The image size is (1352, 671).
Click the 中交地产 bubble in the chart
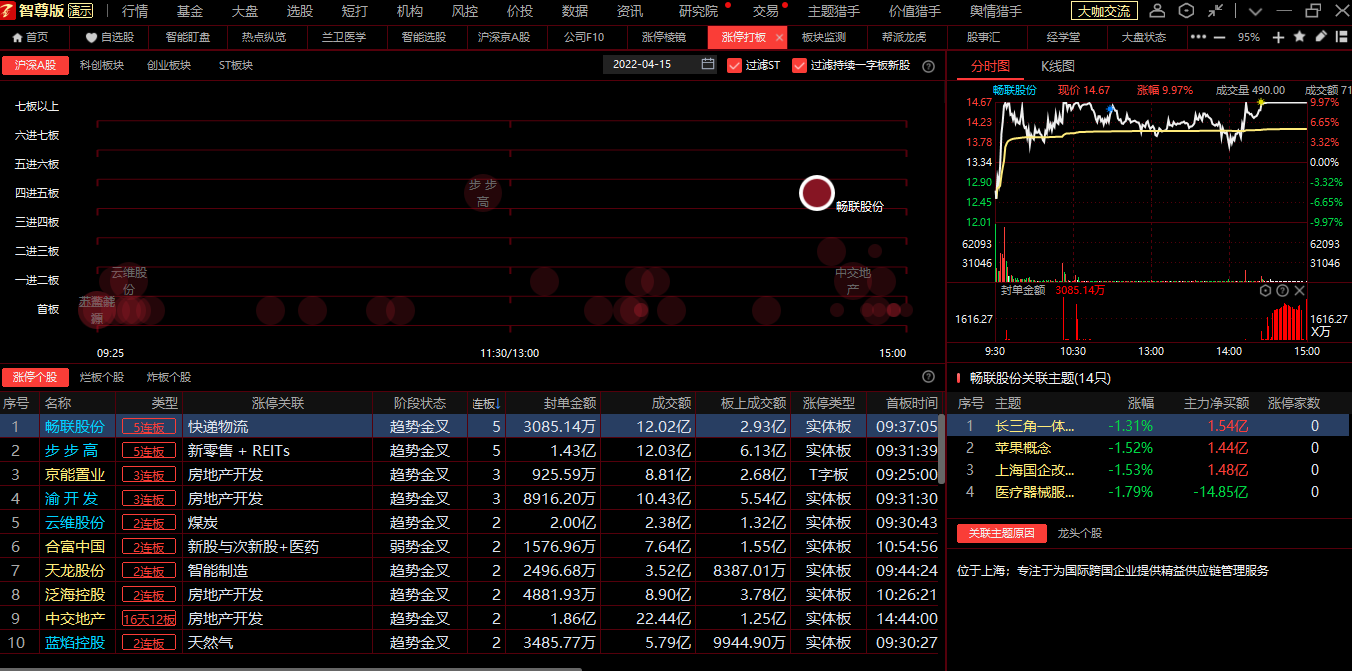point(853,280)
